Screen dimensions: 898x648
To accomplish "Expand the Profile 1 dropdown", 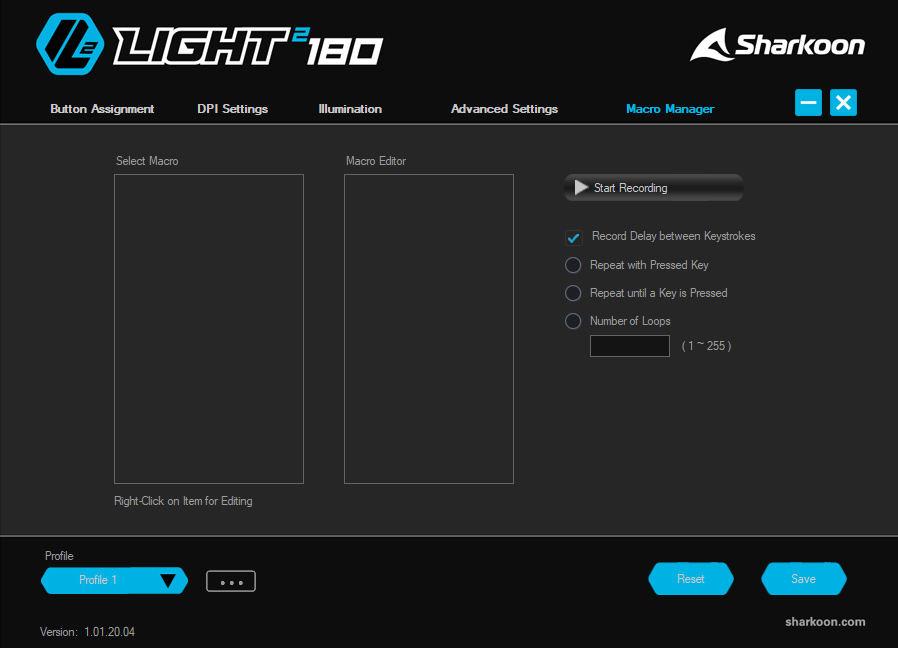I will [115, 580].
